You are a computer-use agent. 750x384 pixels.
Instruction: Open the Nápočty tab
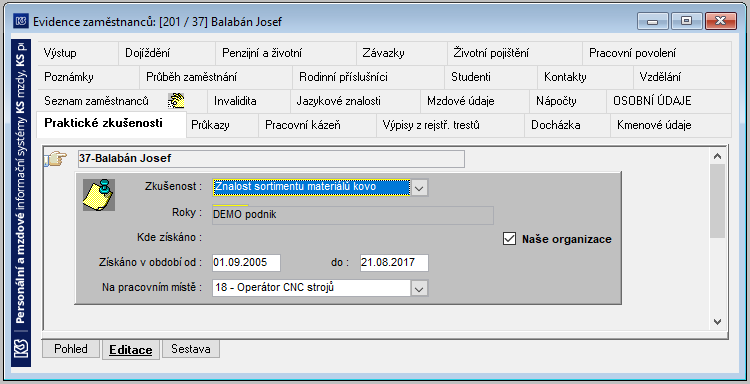[x=568, y=101]
